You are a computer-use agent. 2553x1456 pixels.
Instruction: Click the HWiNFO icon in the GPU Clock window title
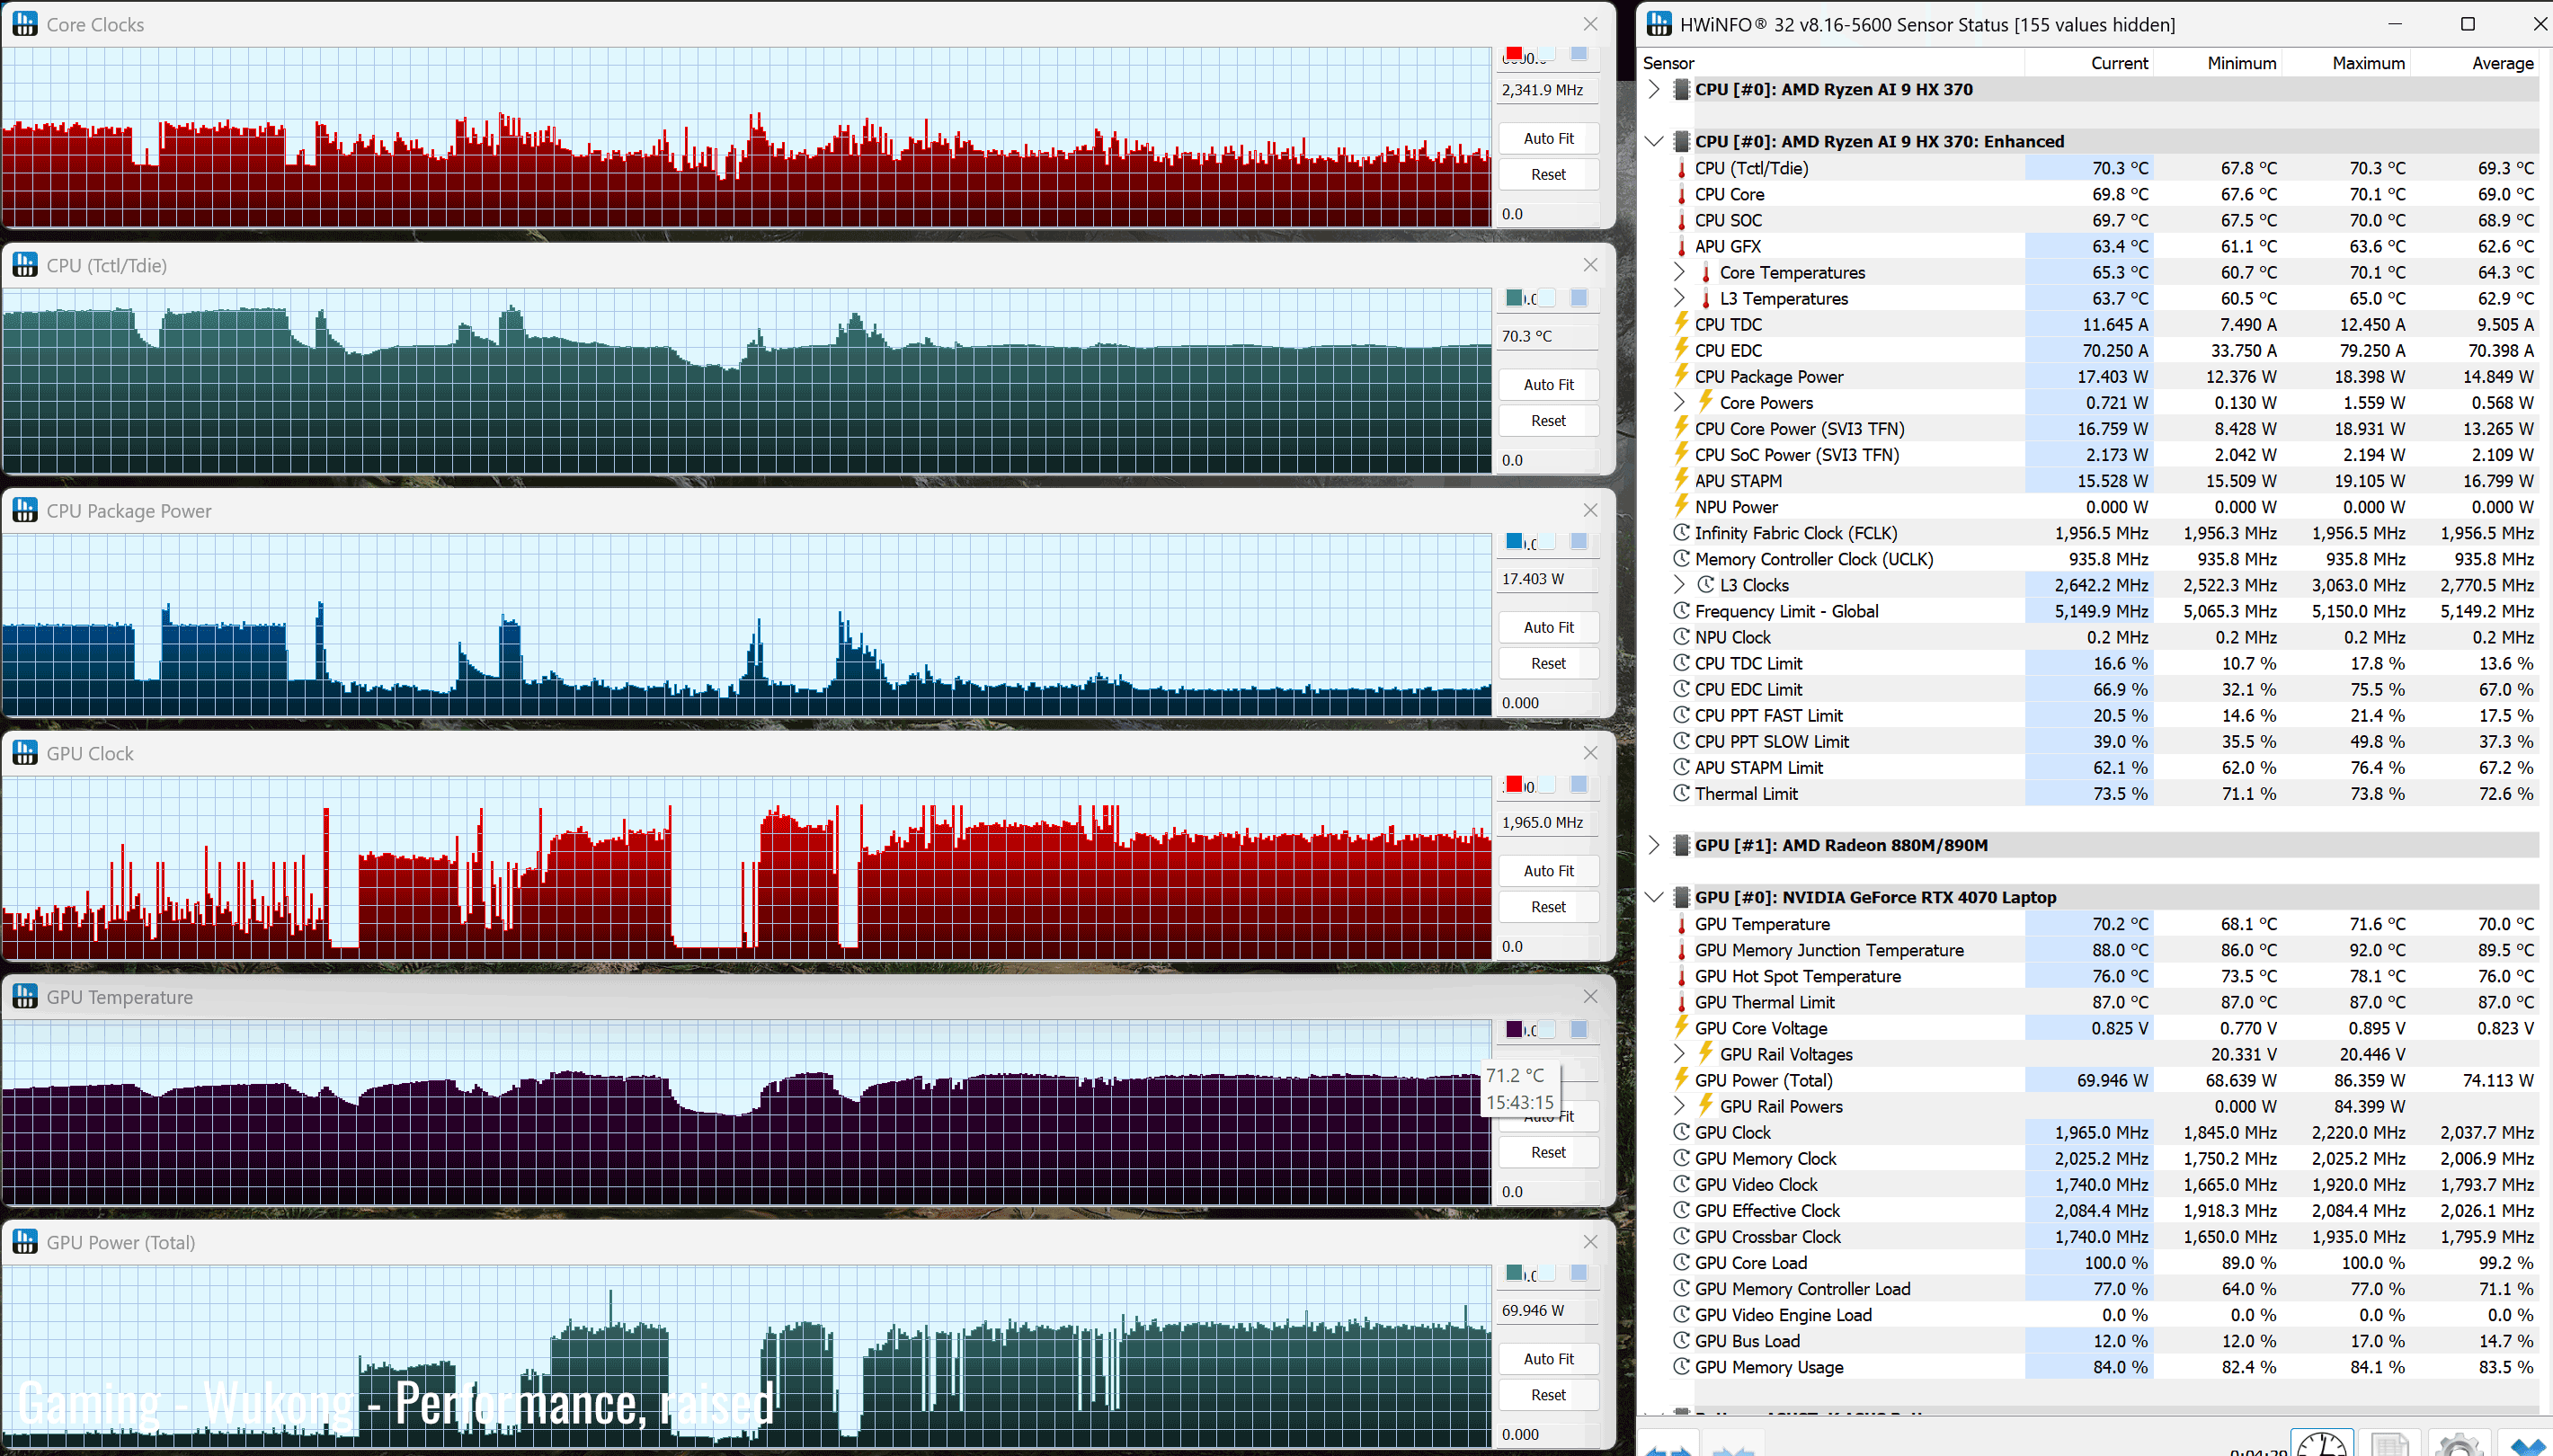click(25, 753)
